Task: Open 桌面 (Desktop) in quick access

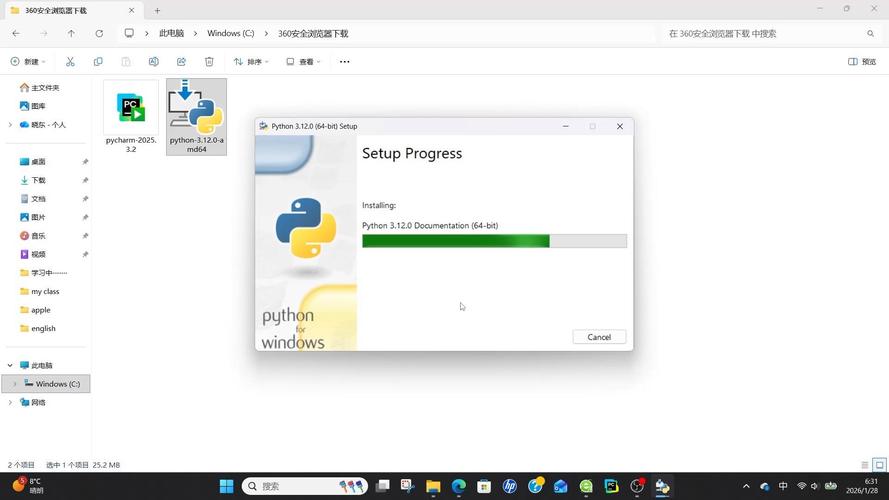Action: [x=32, y=162]
